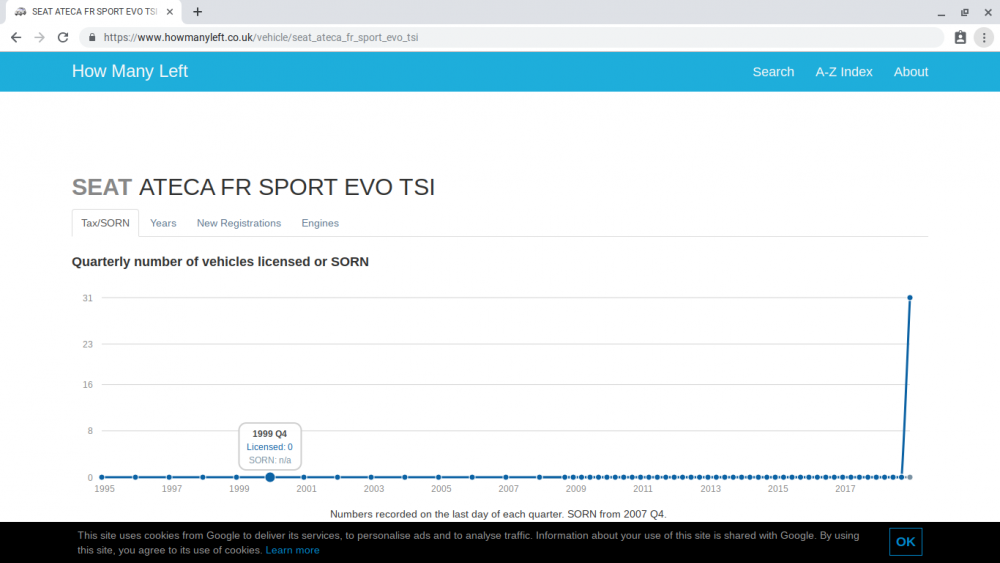Viewport: 1000px width, 563px height.
Task: Switch to the Tax/SORN tab
Action: click(x=105, y=223)
